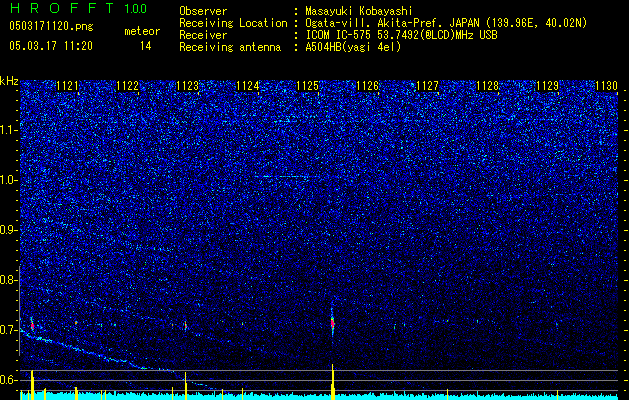Click the Receiving Location field label
The image size is (629, 400).
(233, 23)
